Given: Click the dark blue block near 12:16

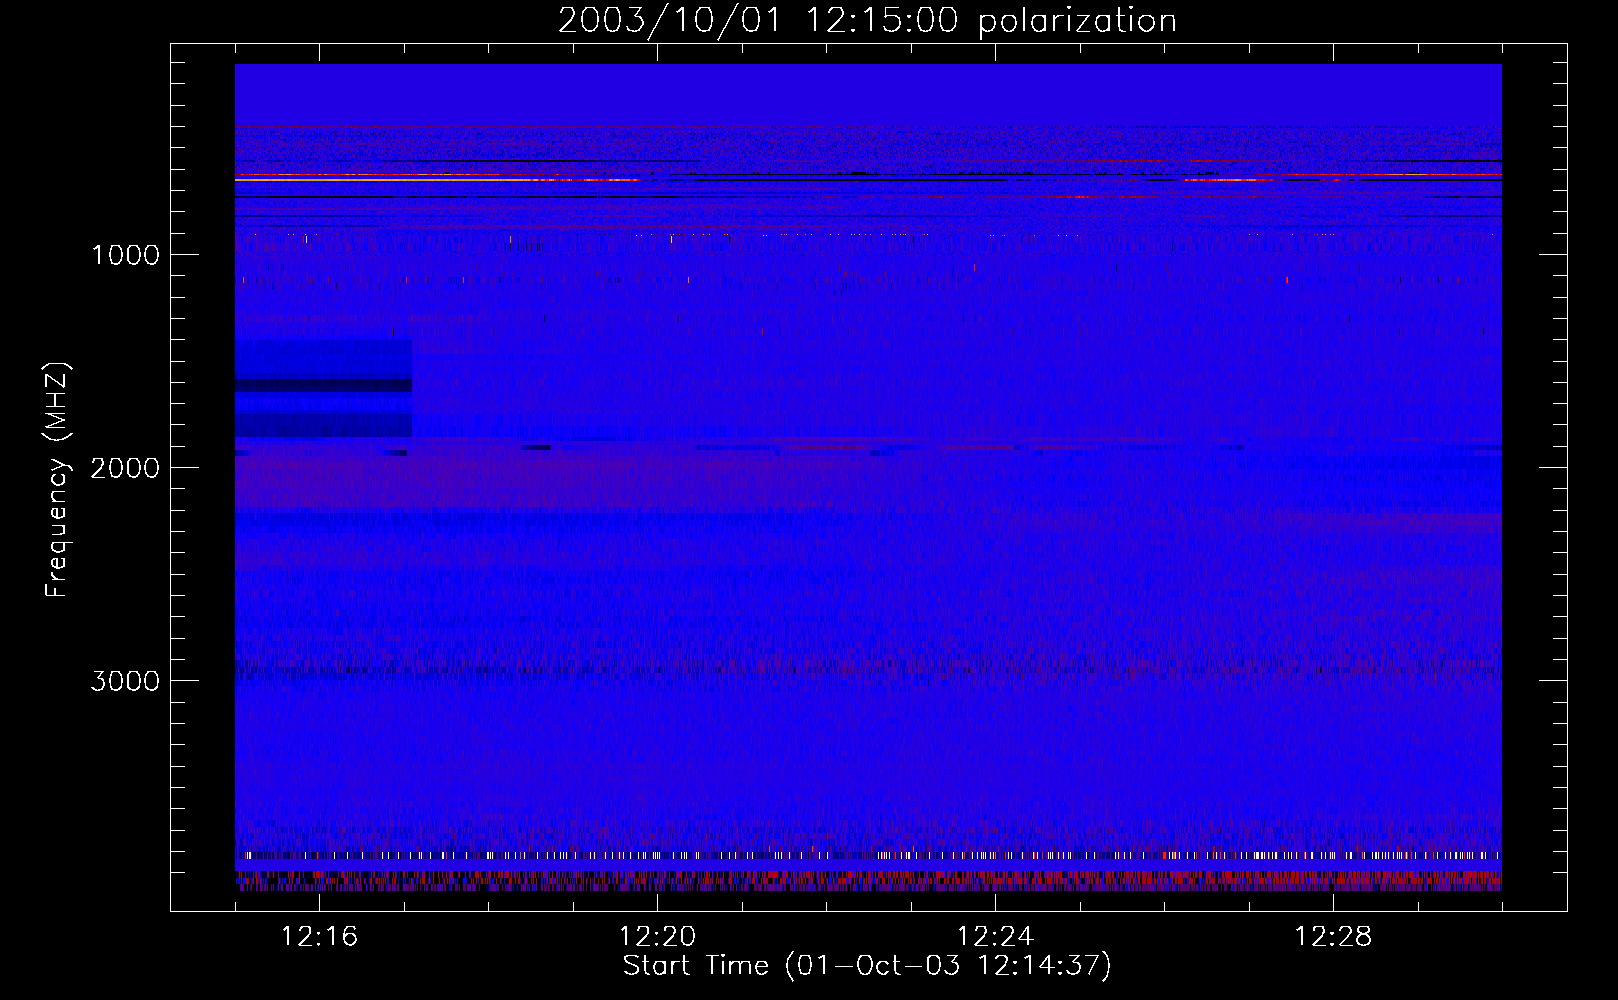Looking at the screenshot, I should [x=323, y=388].
